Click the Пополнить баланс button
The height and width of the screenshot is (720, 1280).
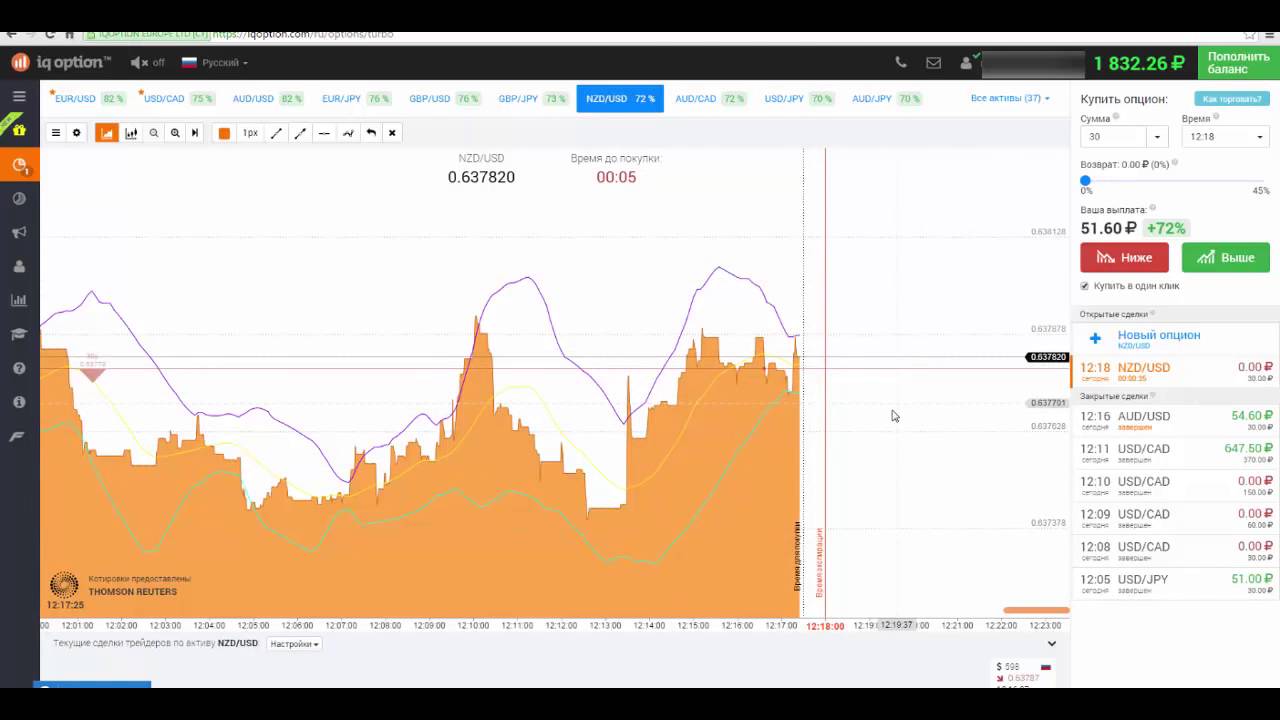1238,62
